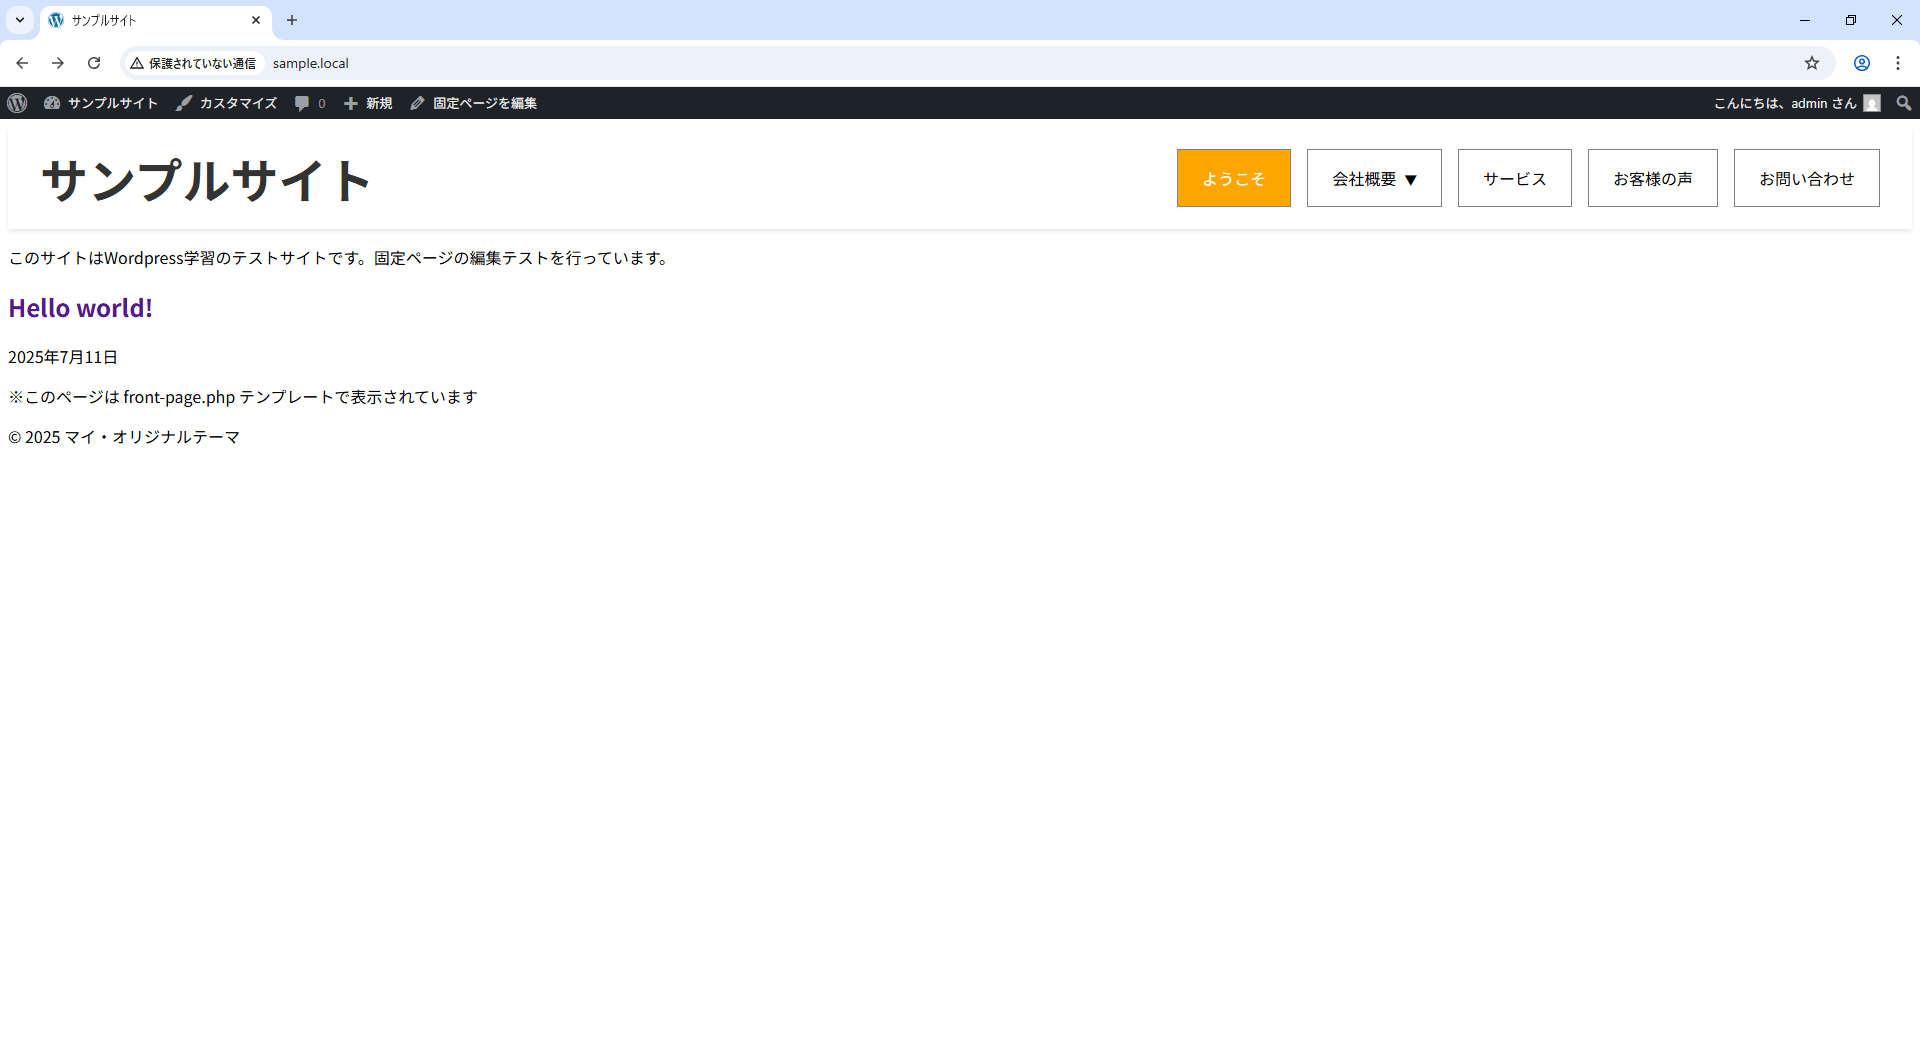Click the © 2025 マイ・オリジナルテーマ footer text
The width and height of the screenshot is (1920, 1040).
(x=124, y=437)
